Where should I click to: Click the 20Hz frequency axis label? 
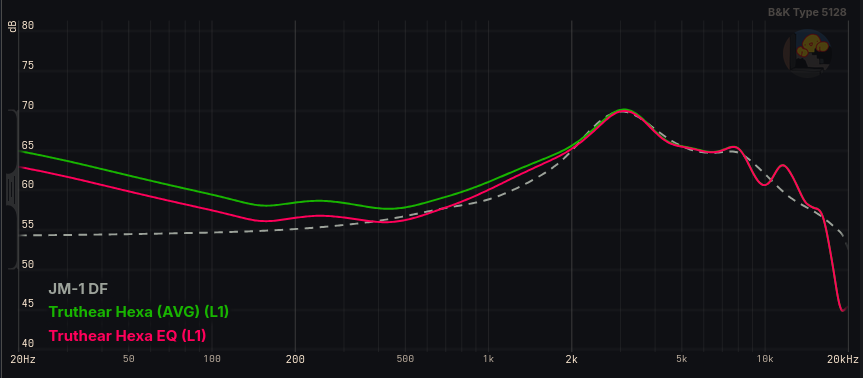coord(23,359)
